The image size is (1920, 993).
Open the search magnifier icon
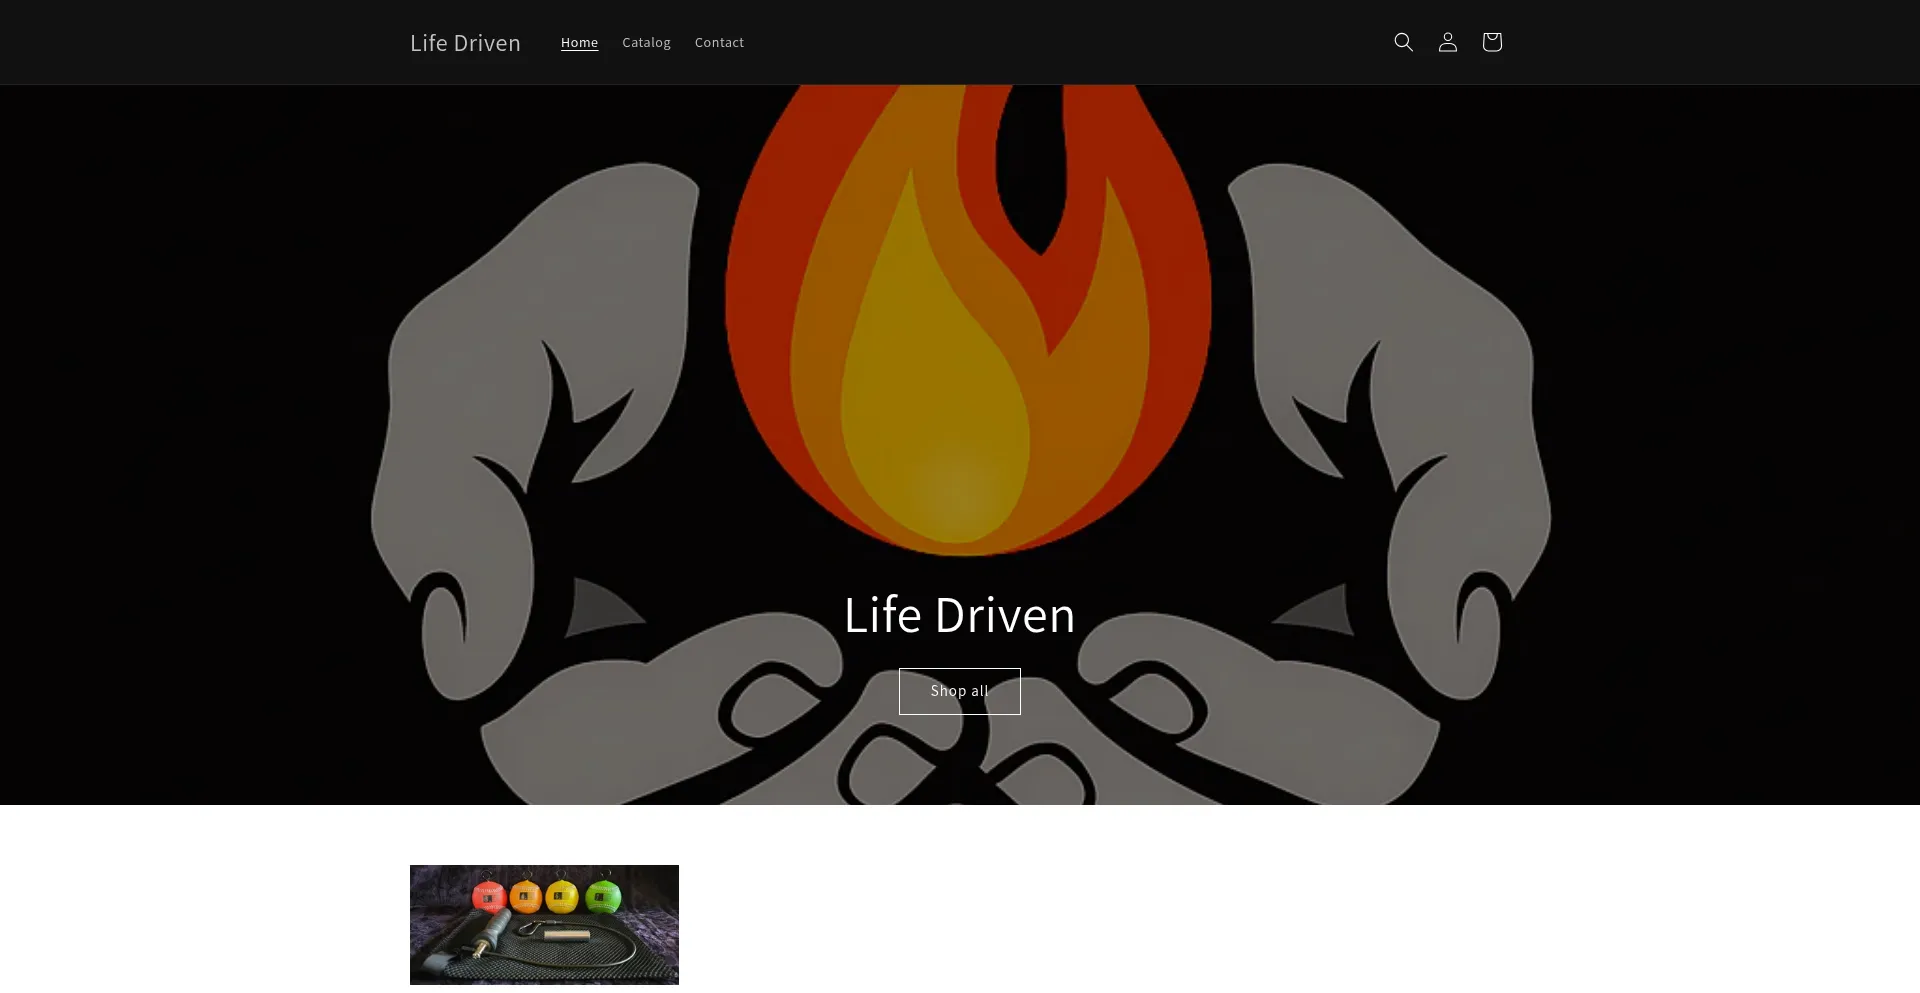1403,42
